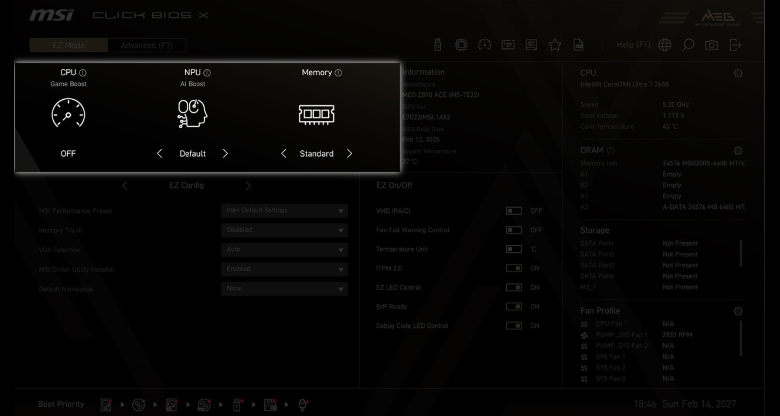
Task: Open Favorites with the star icon
Action: (x=555, y=45)
